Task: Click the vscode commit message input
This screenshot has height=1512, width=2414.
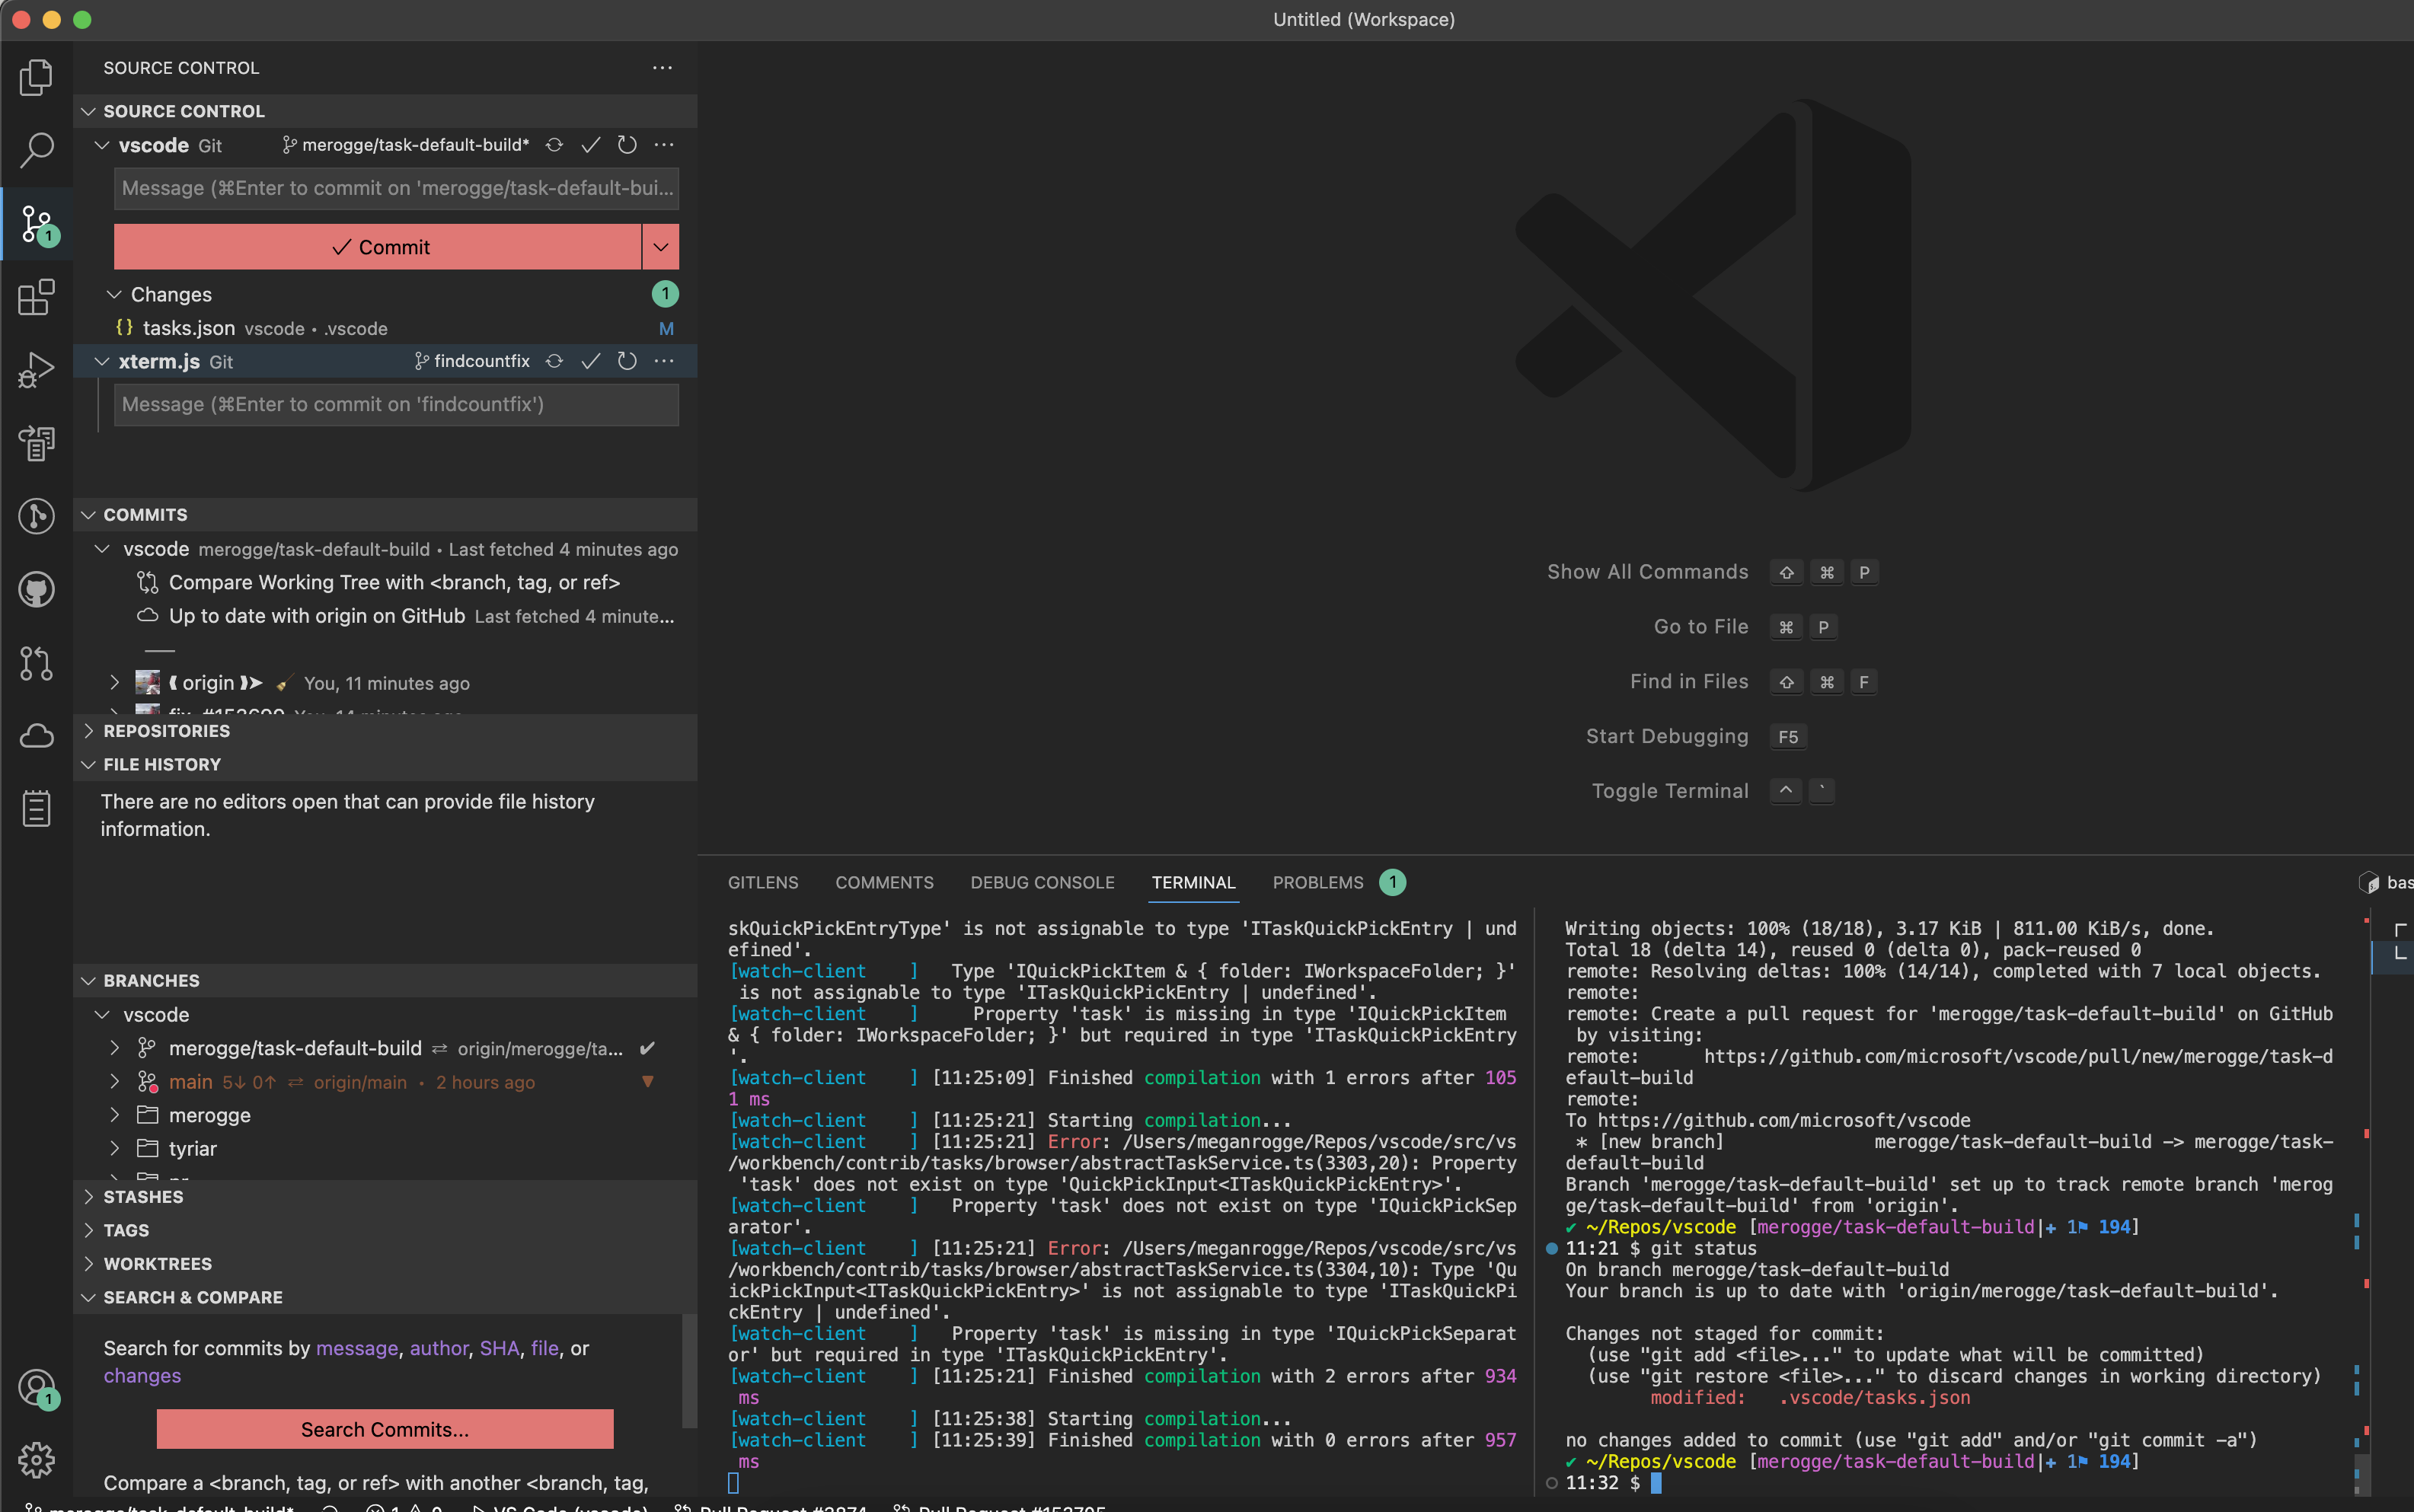Action: click(x=396, y=188)
